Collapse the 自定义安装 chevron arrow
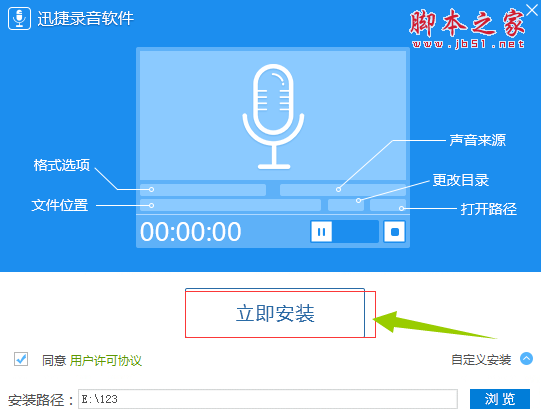The image size is (541, 412). [x=526, y=359]
